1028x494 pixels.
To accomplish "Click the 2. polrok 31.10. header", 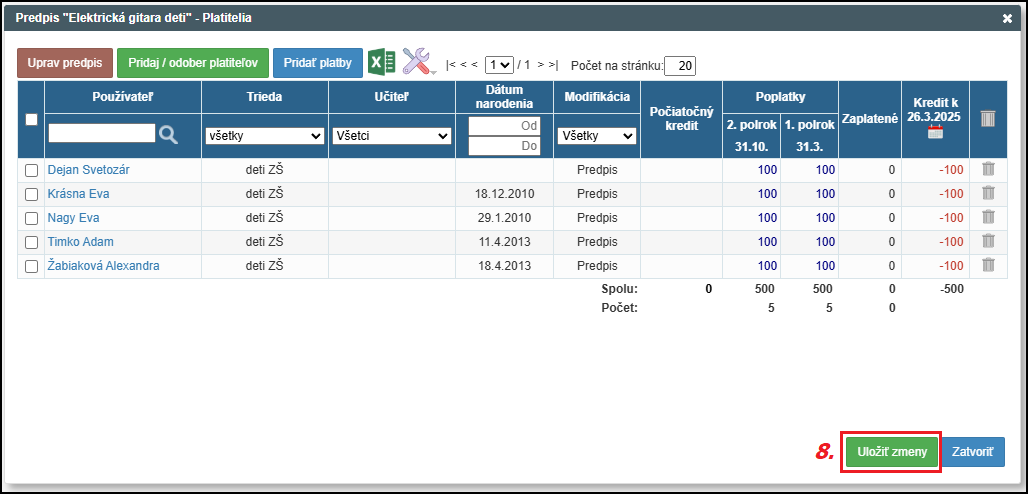I will pos(751,136).
